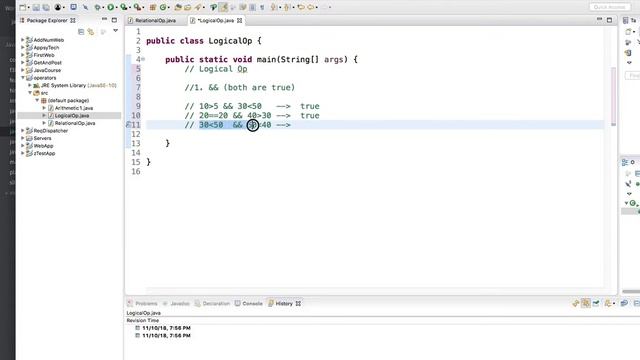The width and height of the screenshot is (640, 360).
Task: Open the Run button dropdown arrow
Action: click(x=116, y=7)
